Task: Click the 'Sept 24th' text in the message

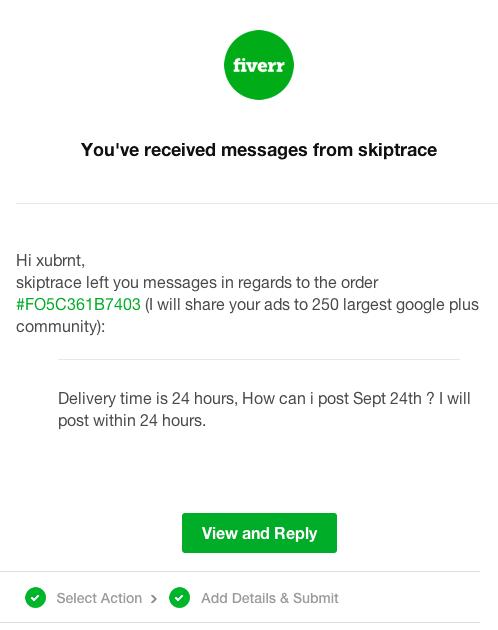Action: point(387,399)
